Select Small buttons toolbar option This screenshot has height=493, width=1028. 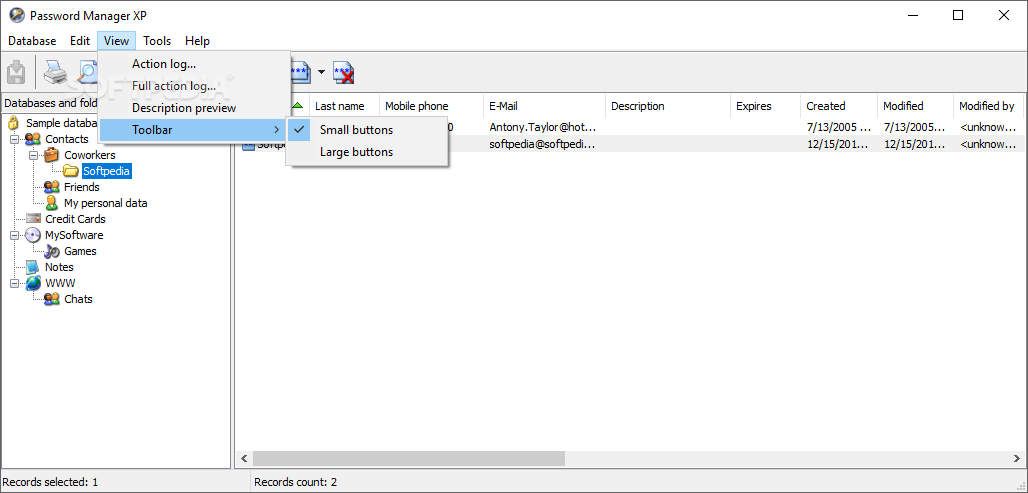pyautogui.click(x=367, y=130)
